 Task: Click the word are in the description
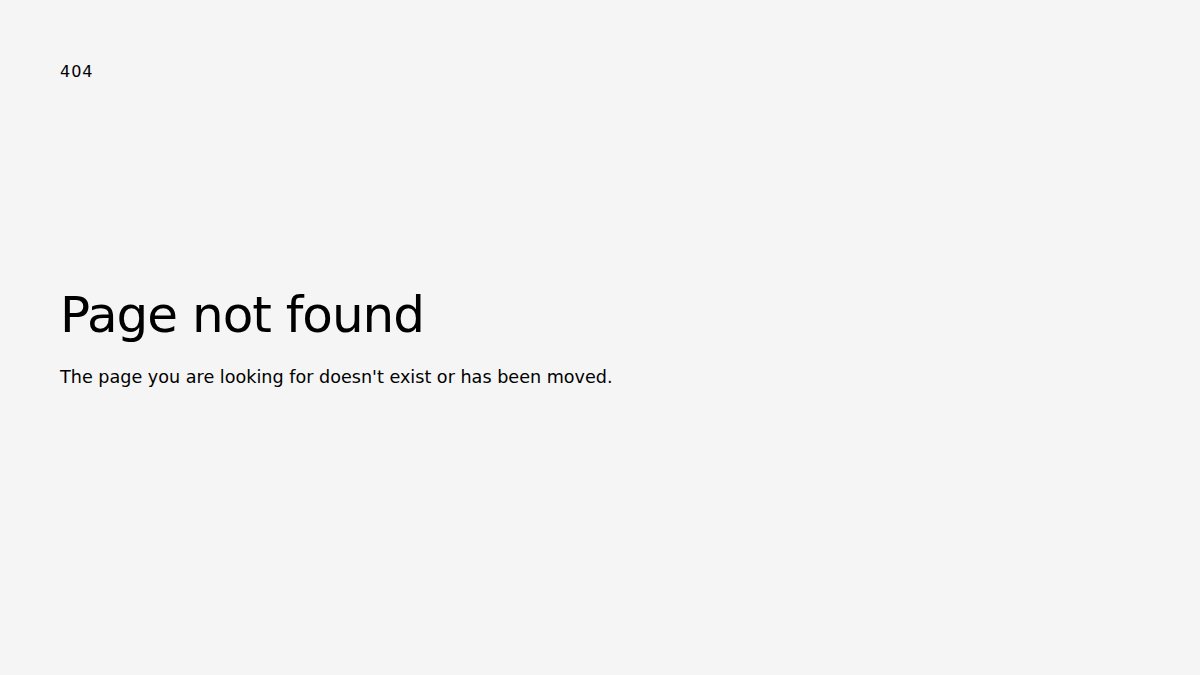200,379
